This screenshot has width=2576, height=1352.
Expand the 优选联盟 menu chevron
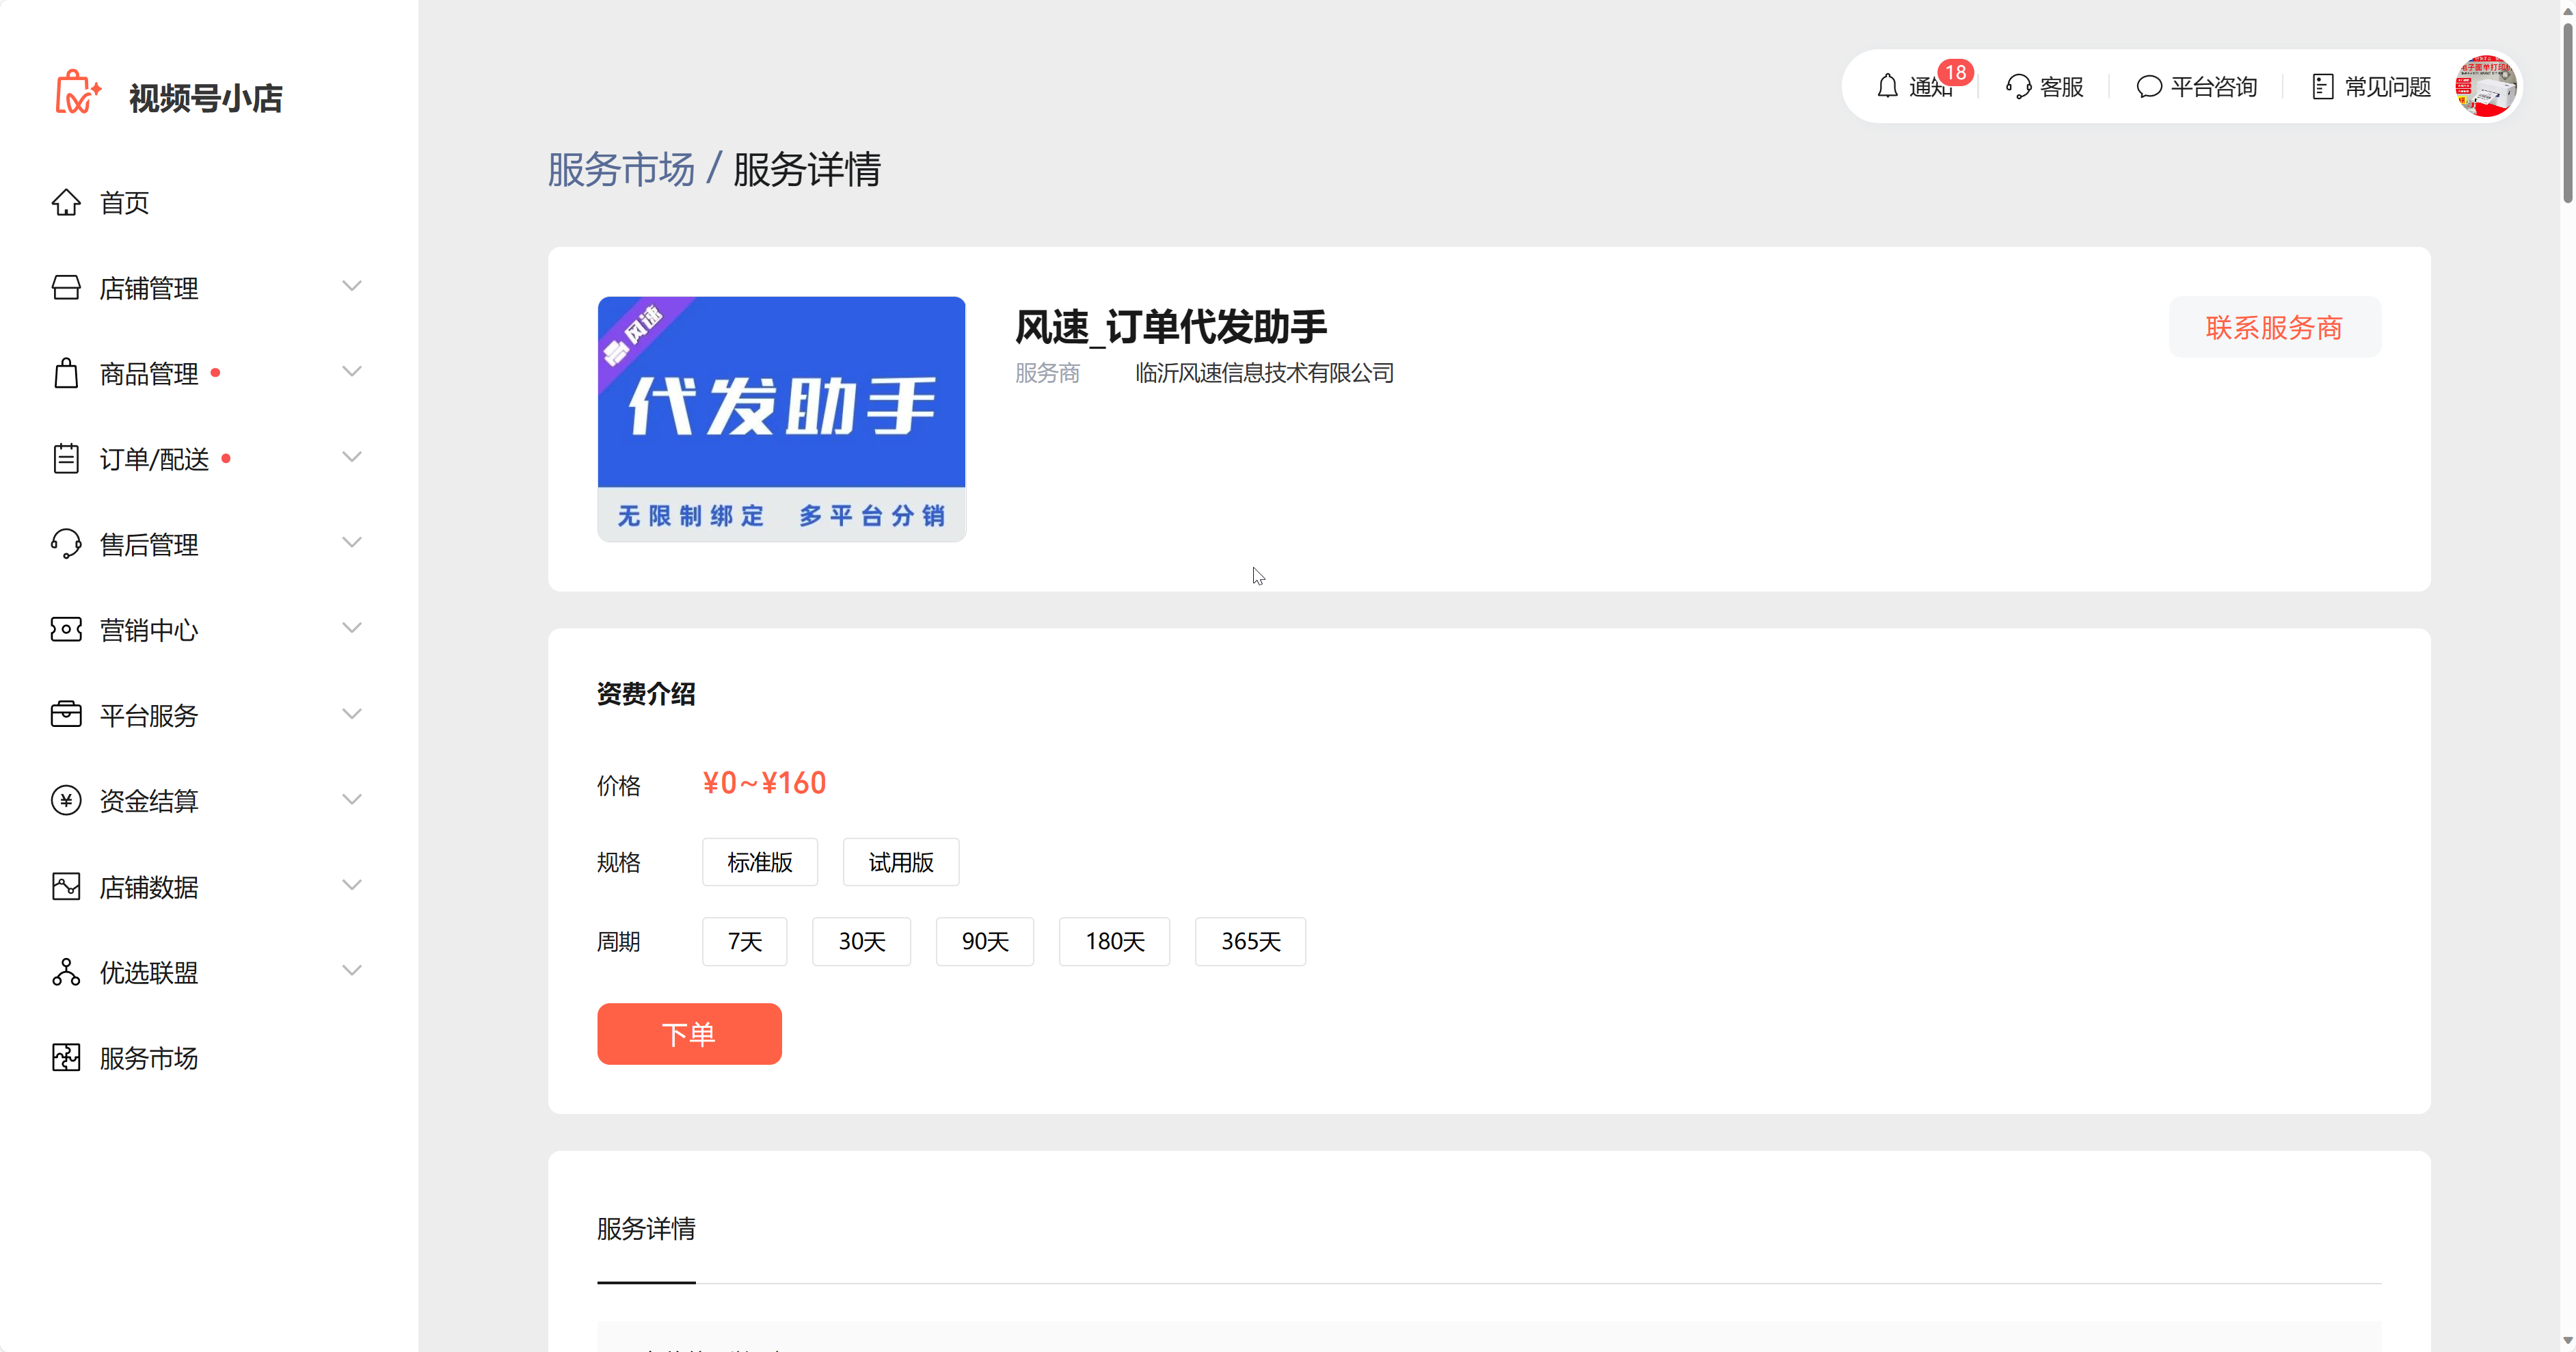tap(352, 971)
